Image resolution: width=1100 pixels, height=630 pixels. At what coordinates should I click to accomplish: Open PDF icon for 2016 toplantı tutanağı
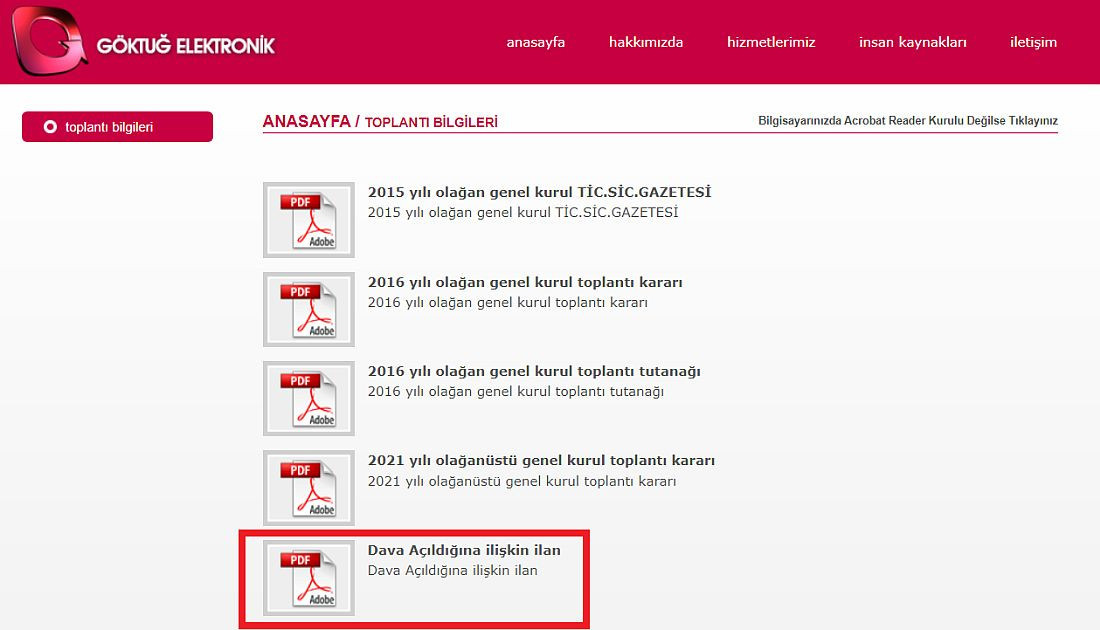pos(309,398)
